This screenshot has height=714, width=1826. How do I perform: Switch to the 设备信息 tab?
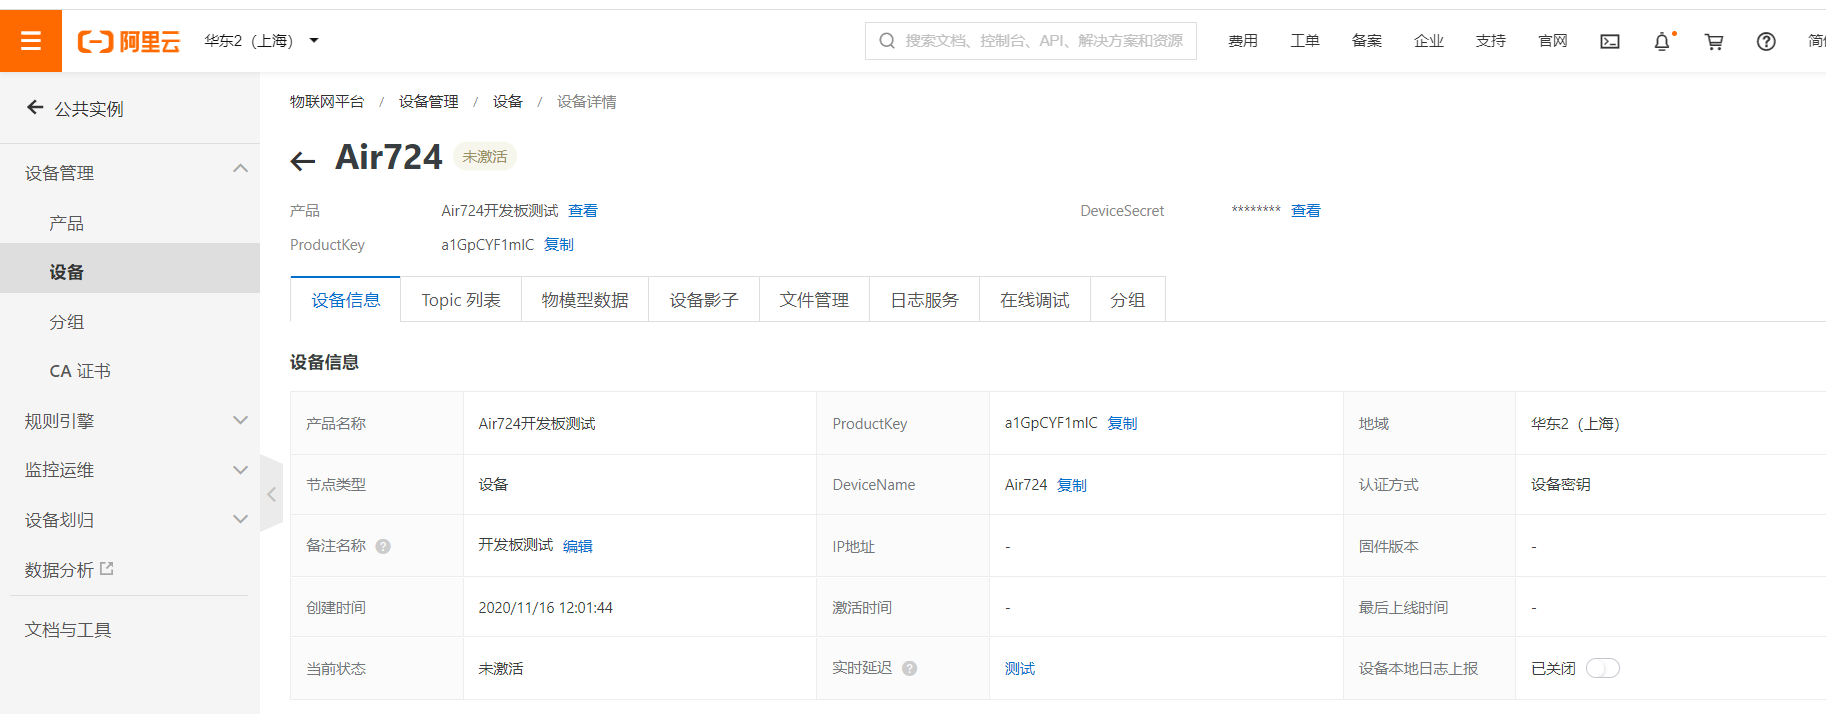pyautogui.click(x=346, y=300)
